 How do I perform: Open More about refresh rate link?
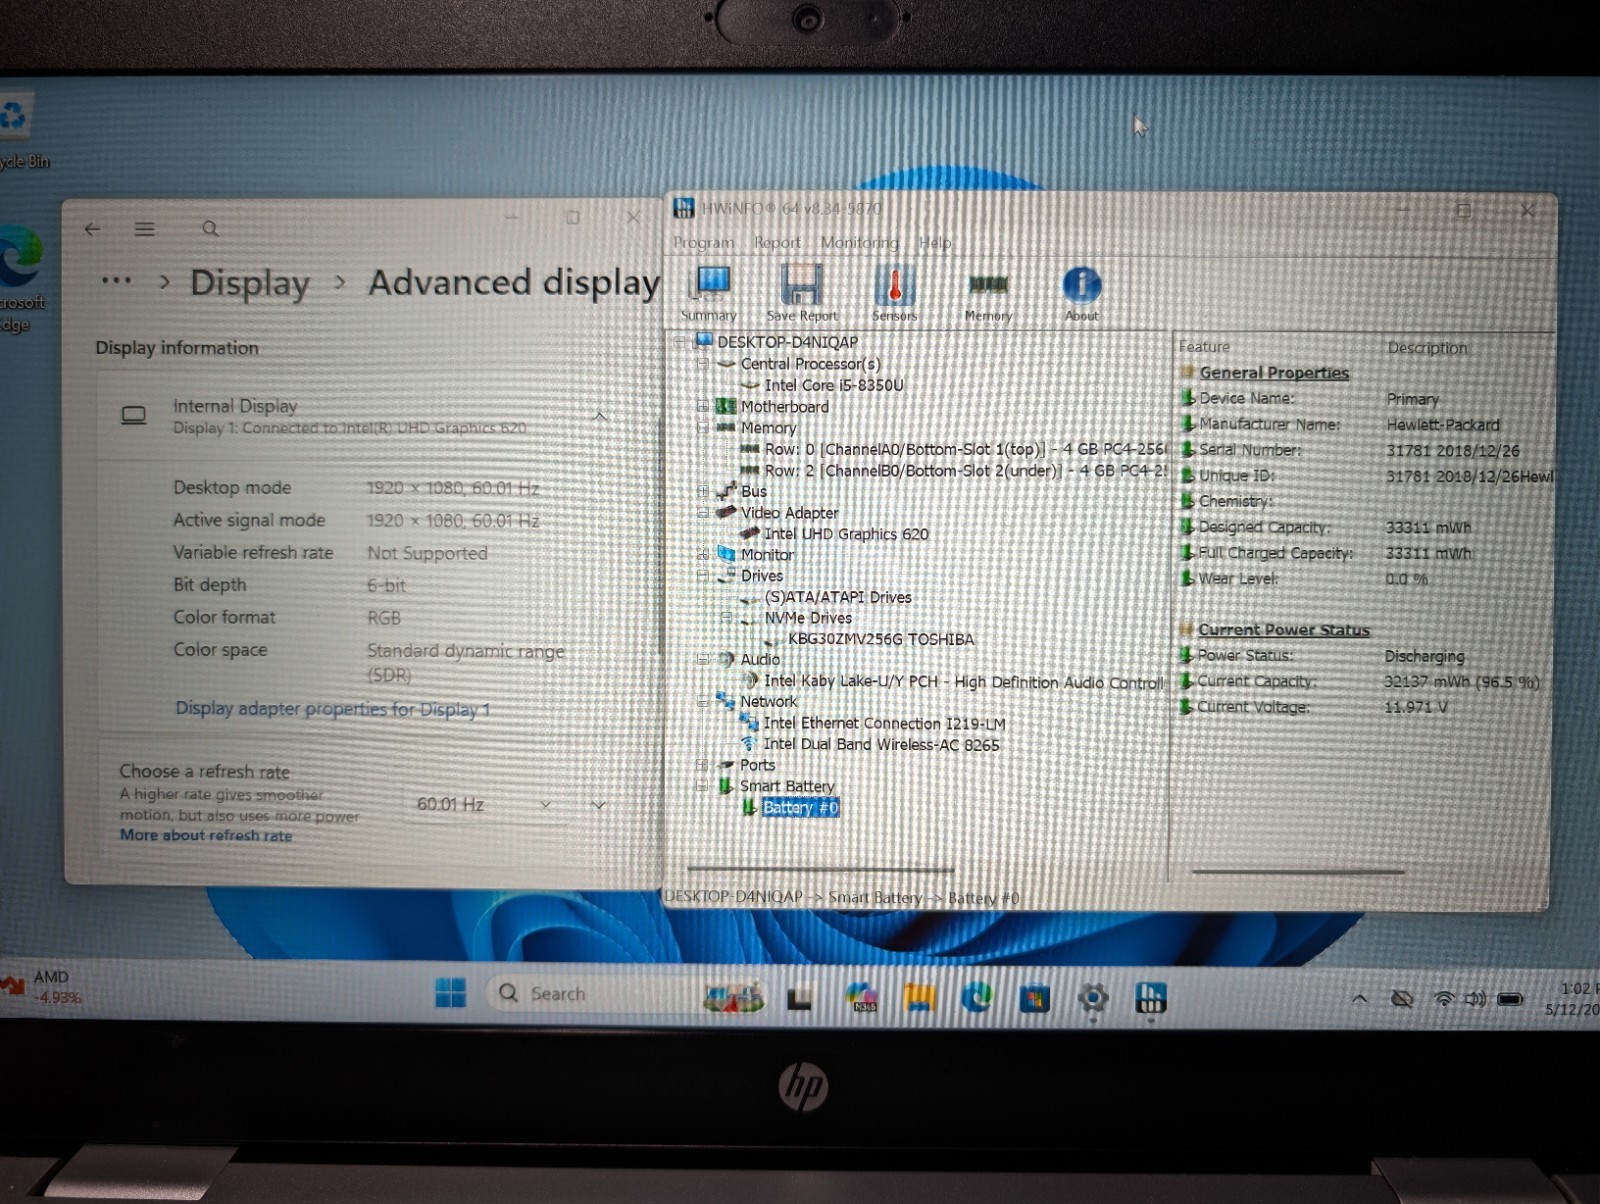[x=206, y=836]
